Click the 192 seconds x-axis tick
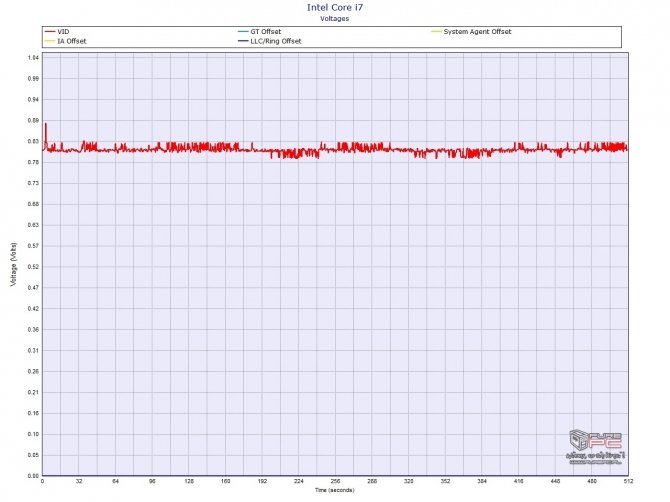Screen dimensions: 670x502 262,481
